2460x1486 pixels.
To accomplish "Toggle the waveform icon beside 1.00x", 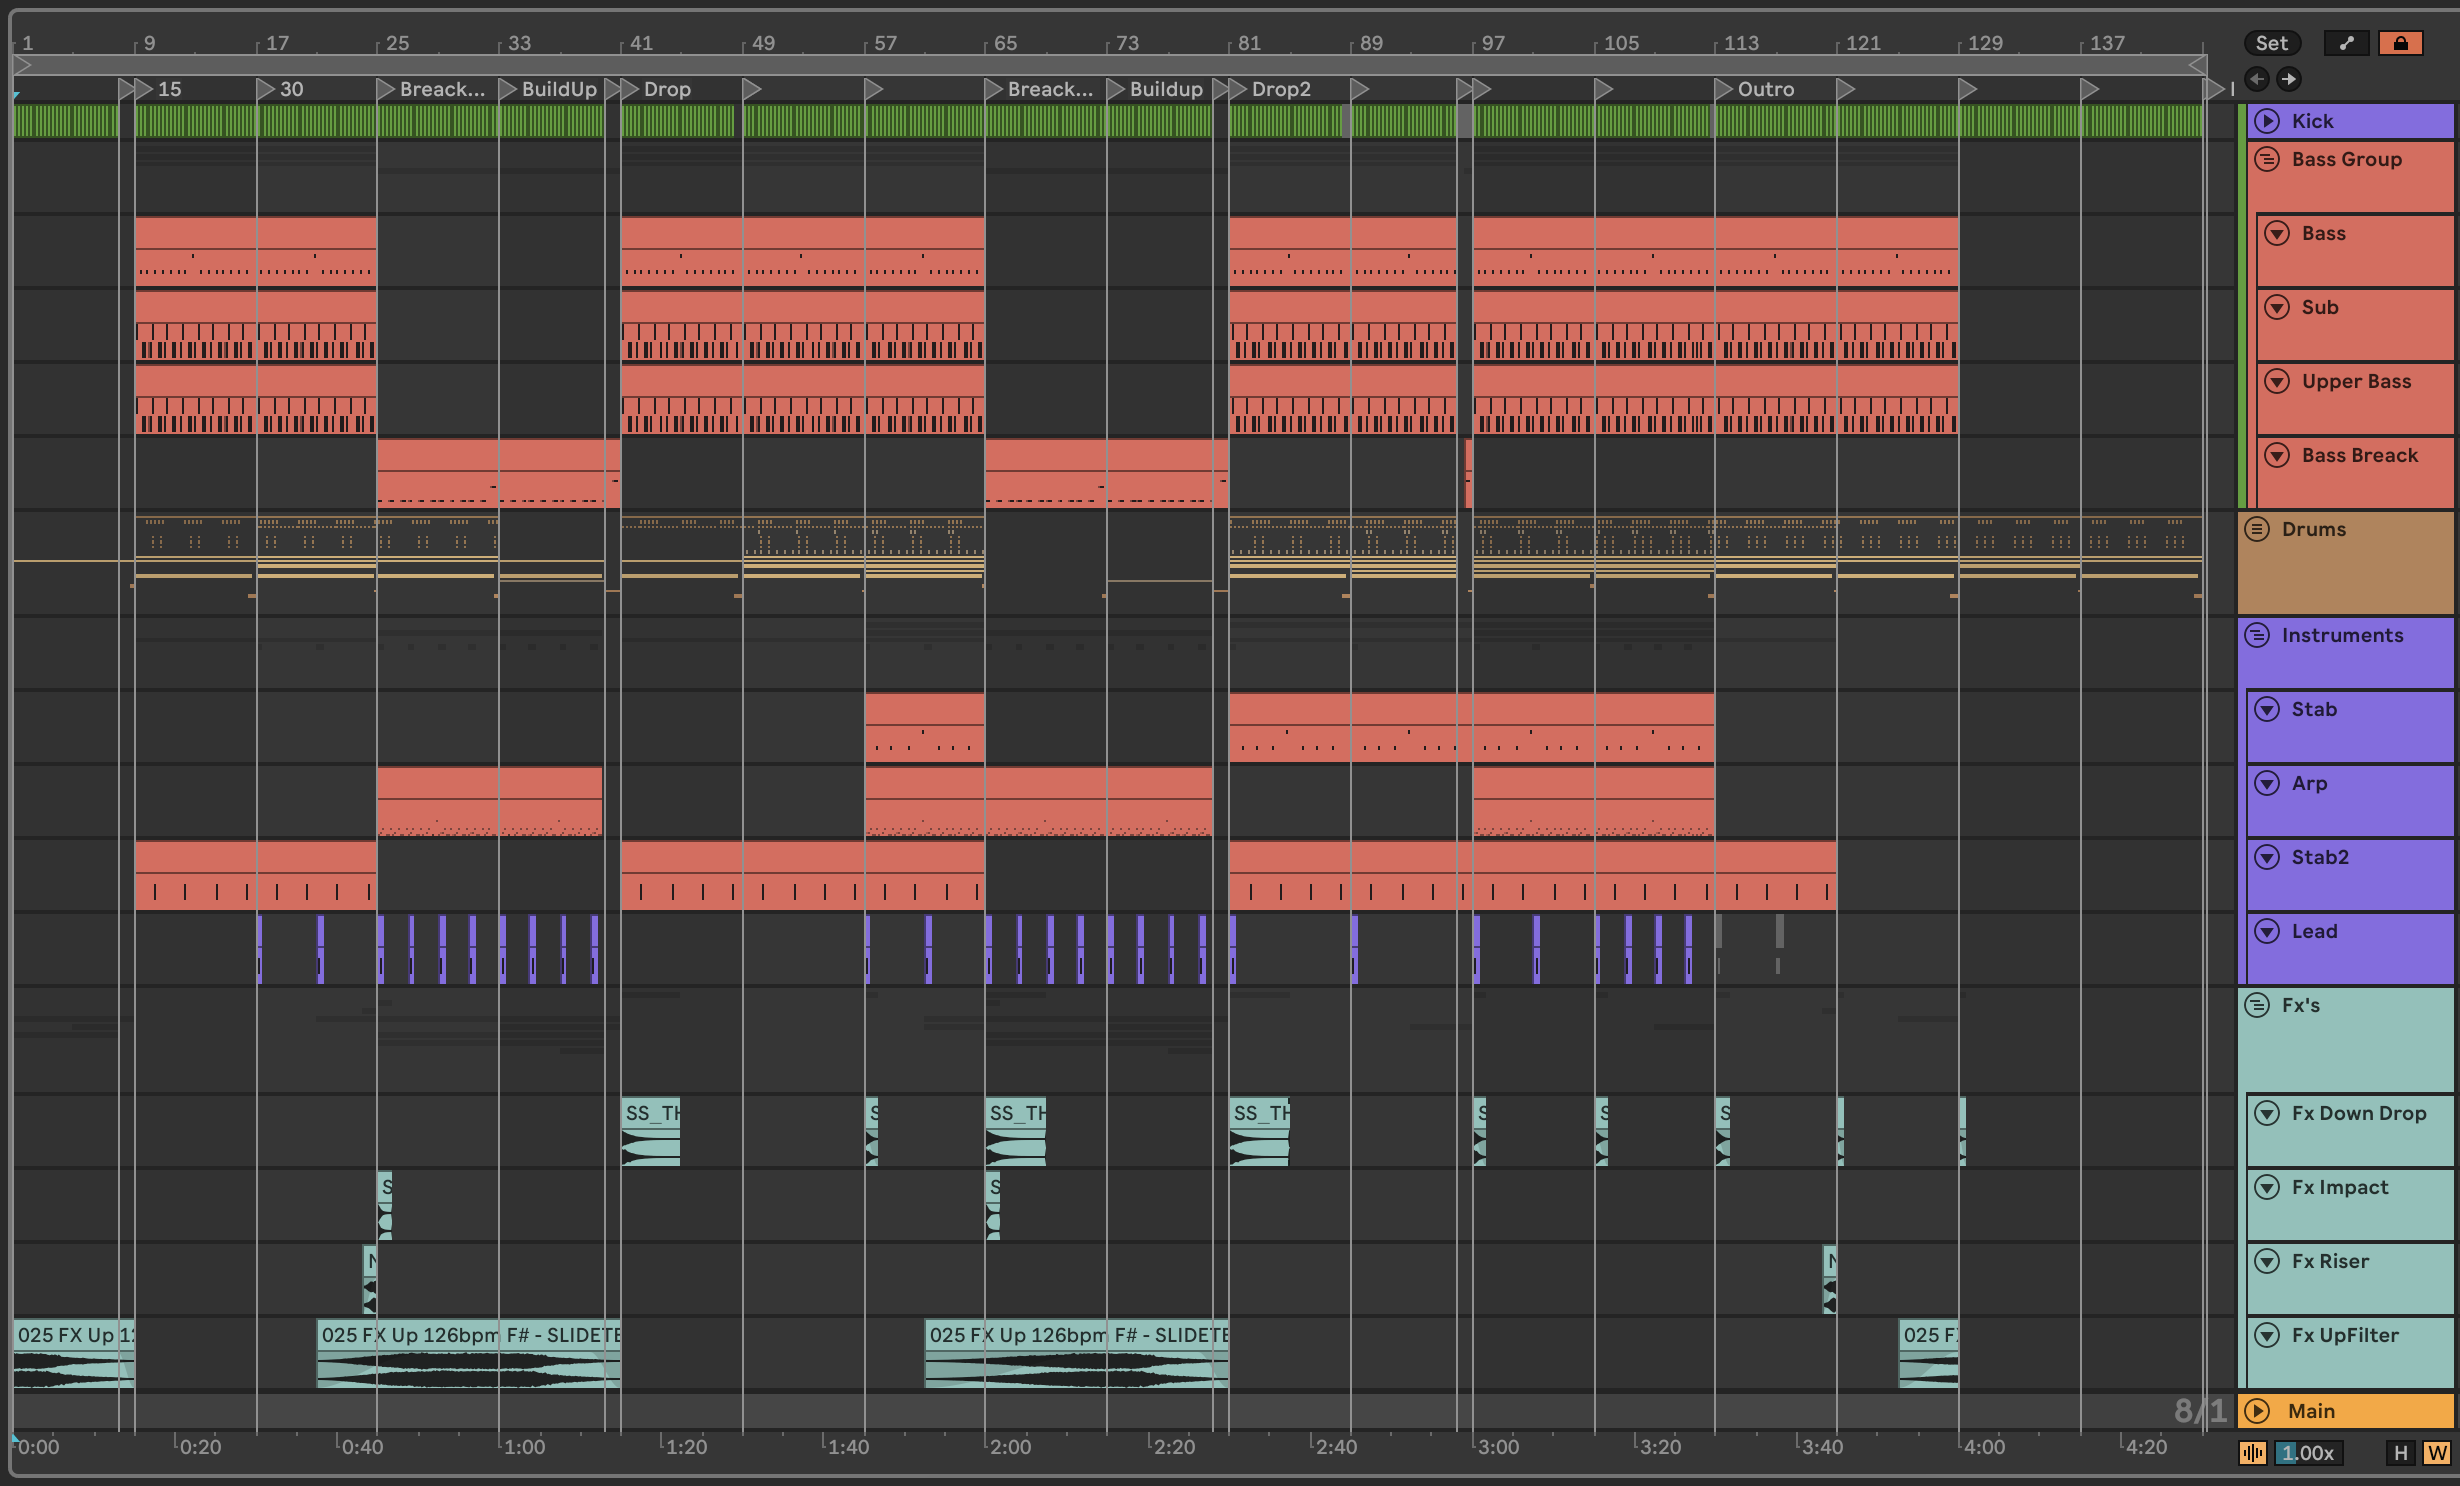I will tap(2253, 1453).
